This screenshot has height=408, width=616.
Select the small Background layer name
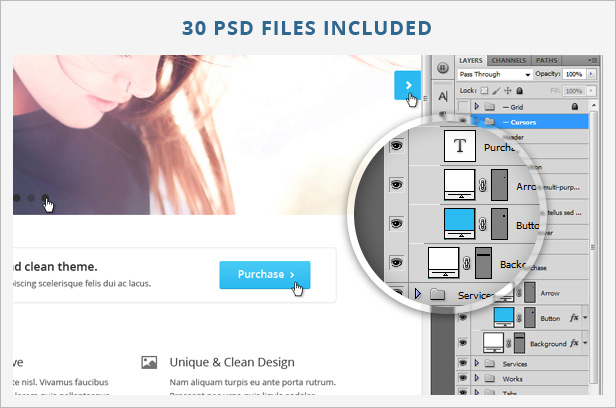[x=548, y=344]
